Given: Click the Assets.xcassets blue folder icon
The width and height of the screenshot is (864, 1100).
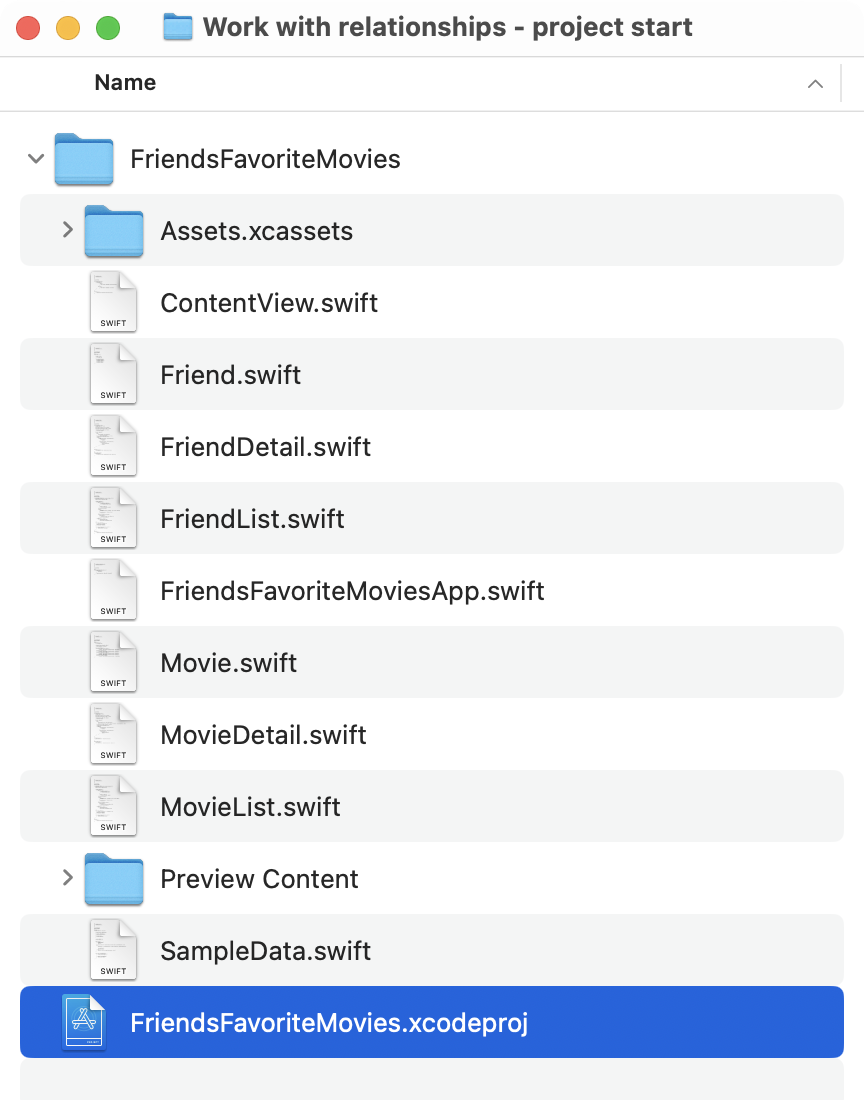Looking at the screenshot, I should 113,230.
